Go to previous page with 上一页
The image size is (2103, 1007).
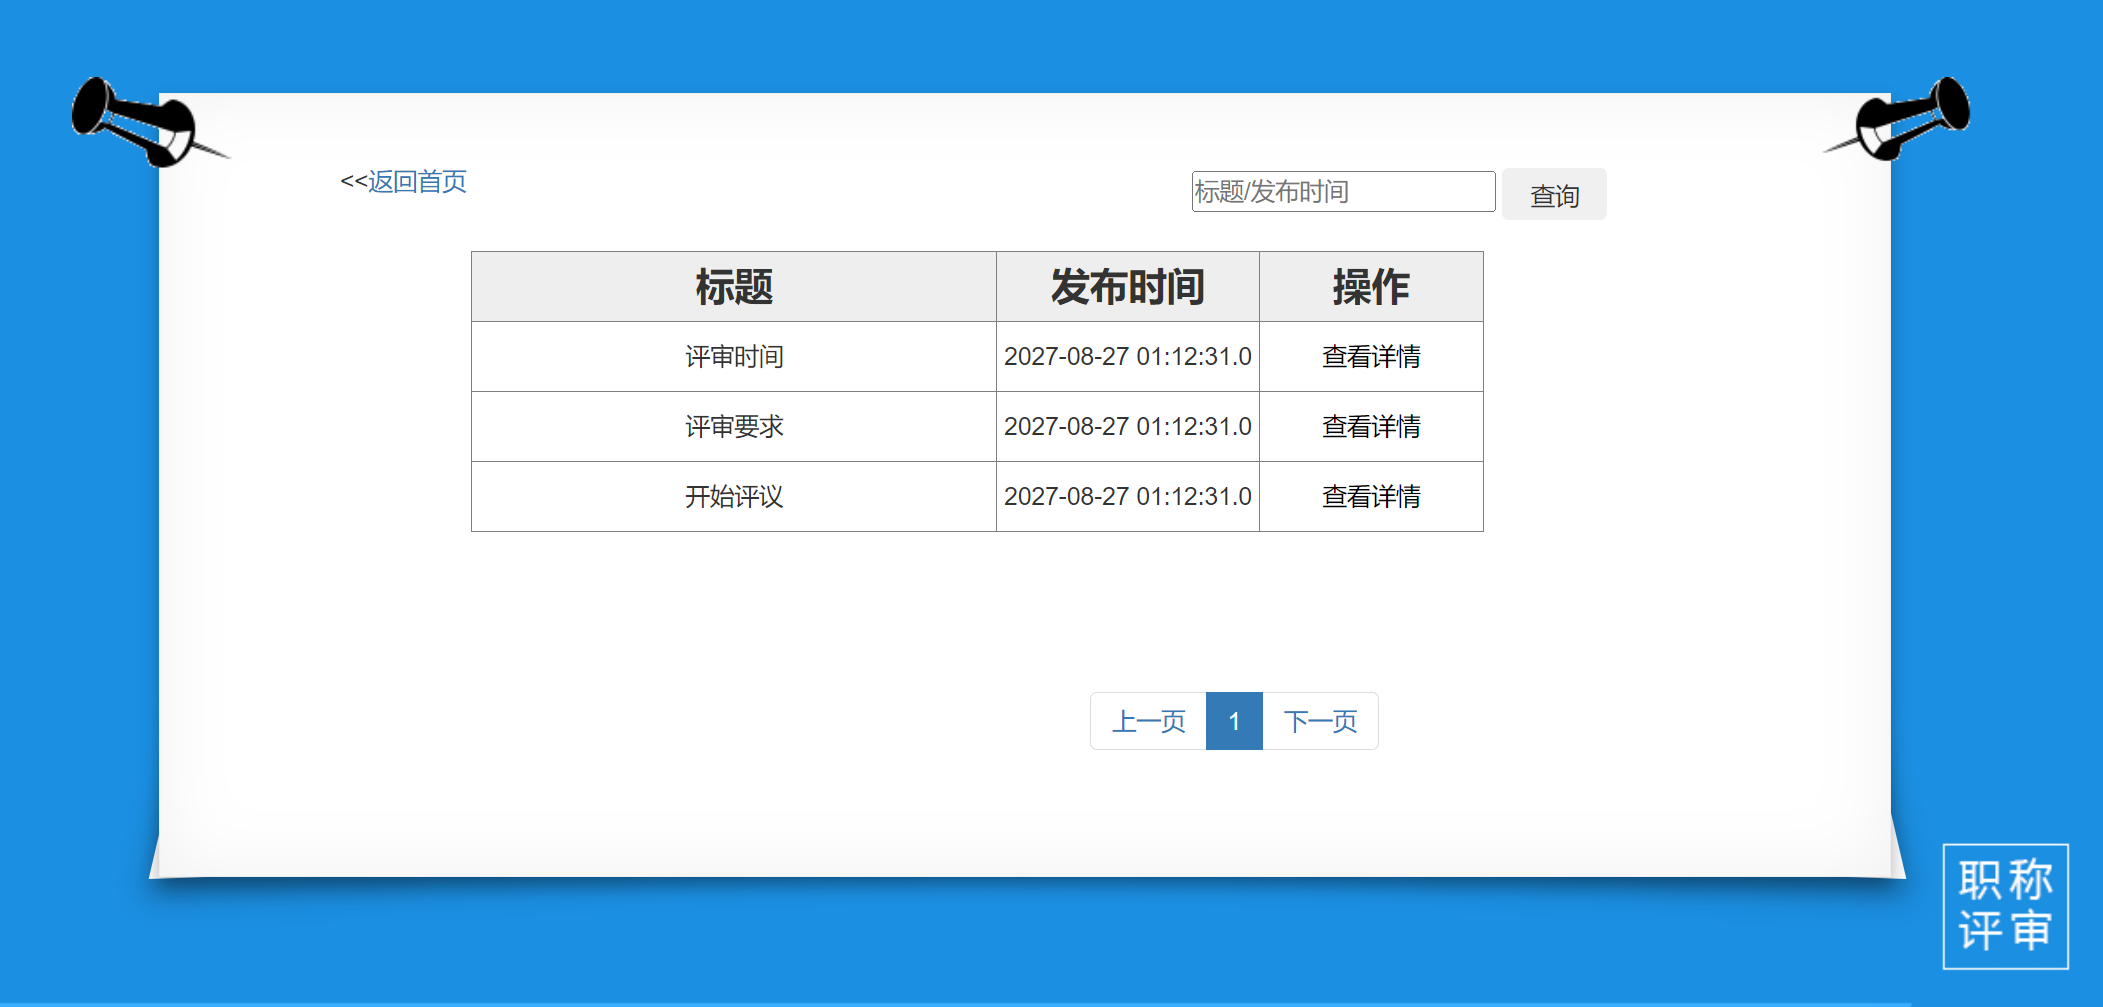tap(1149, 721)
